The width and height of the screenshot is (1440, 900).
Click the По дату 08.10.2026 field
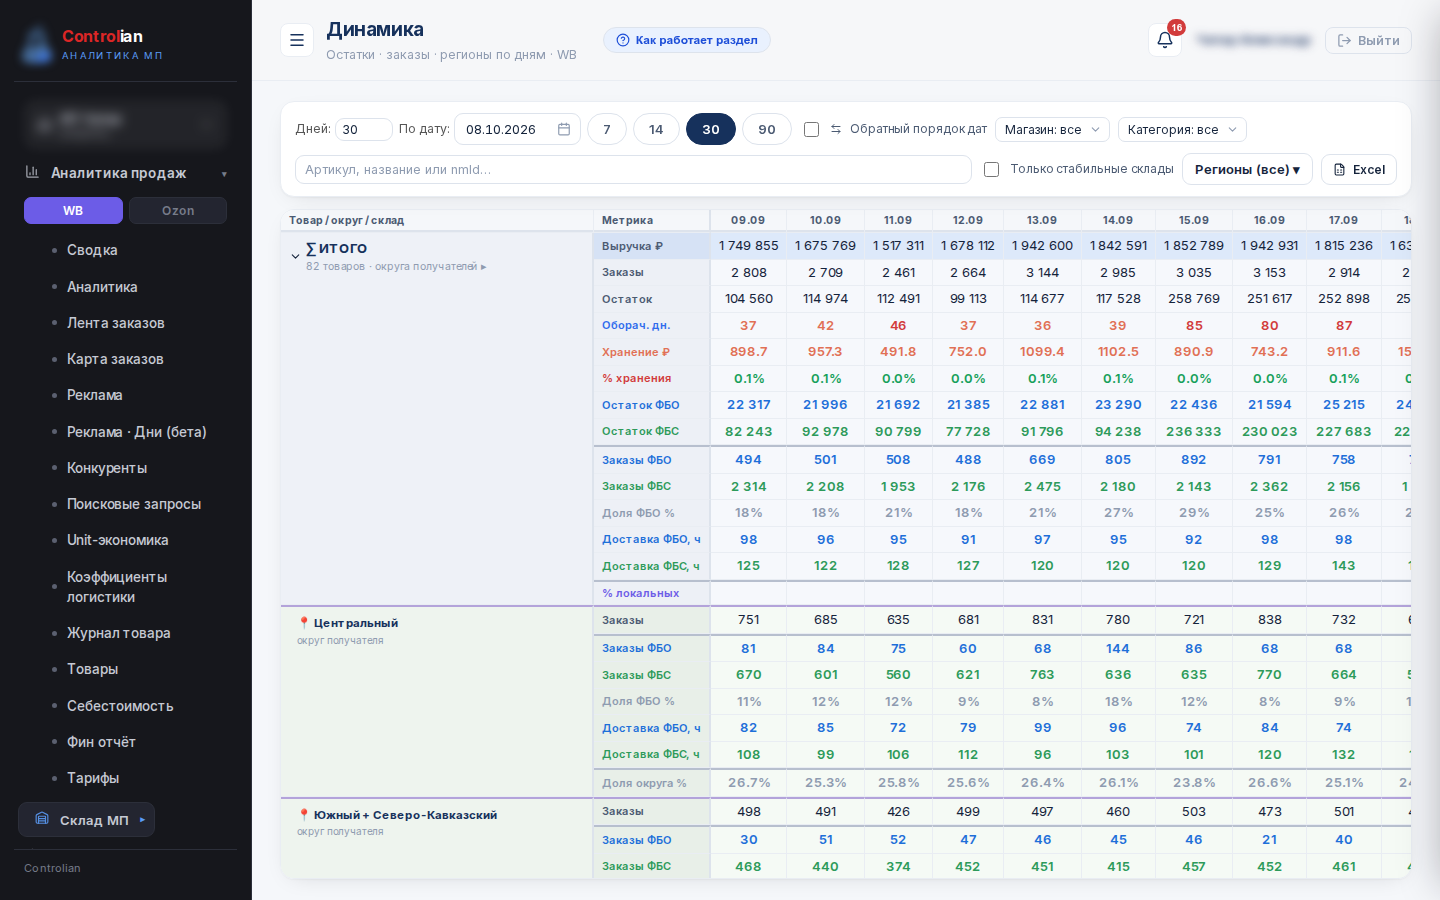point(517,129)
